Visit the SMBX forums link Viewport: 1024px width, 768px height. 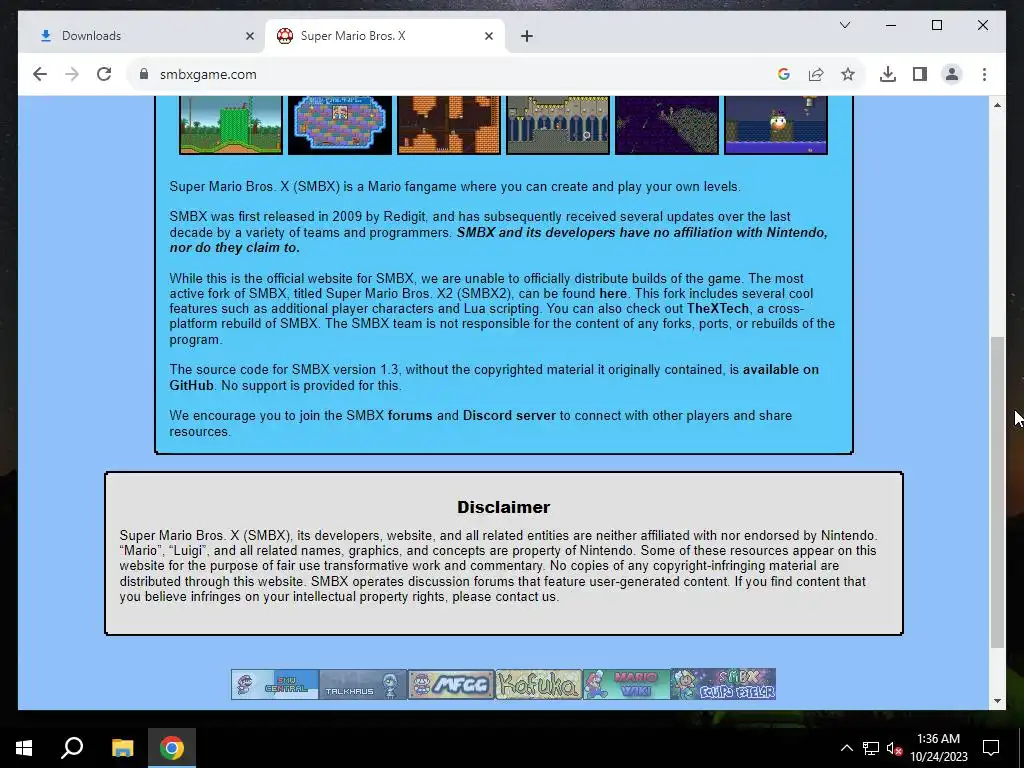click(409, 416)
